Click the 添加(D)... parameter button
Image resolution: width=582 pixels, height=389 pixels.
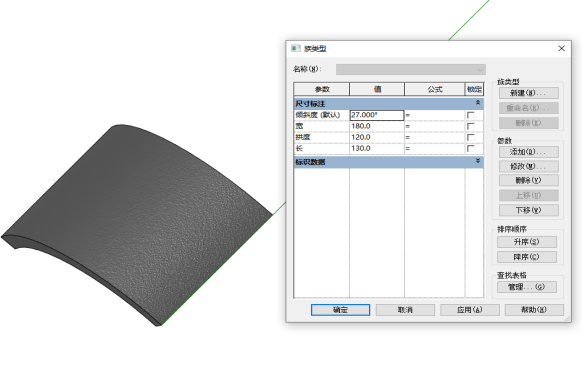click(529, 152)
